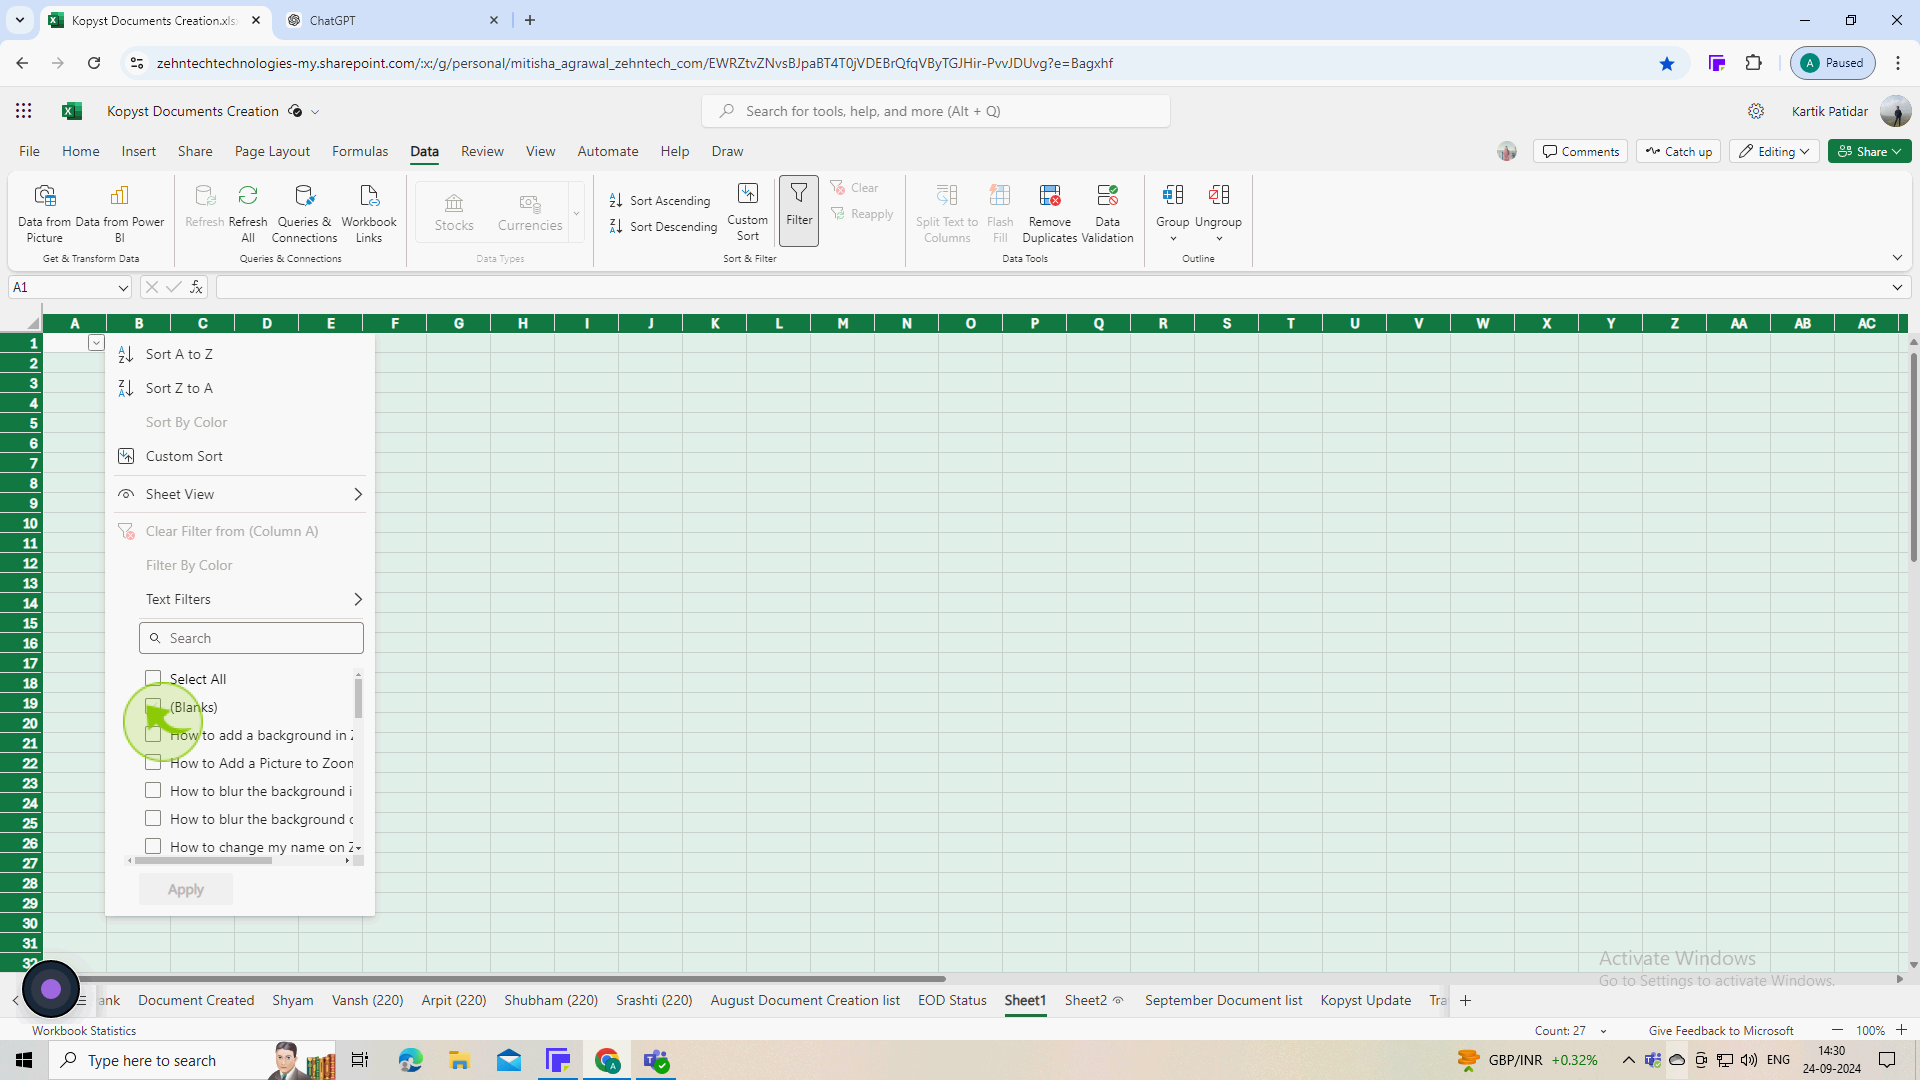Zoom out using the minus icon
This screenshot has width=1920, height=1080.
pyautogui.click(x=1837, y=1030)
